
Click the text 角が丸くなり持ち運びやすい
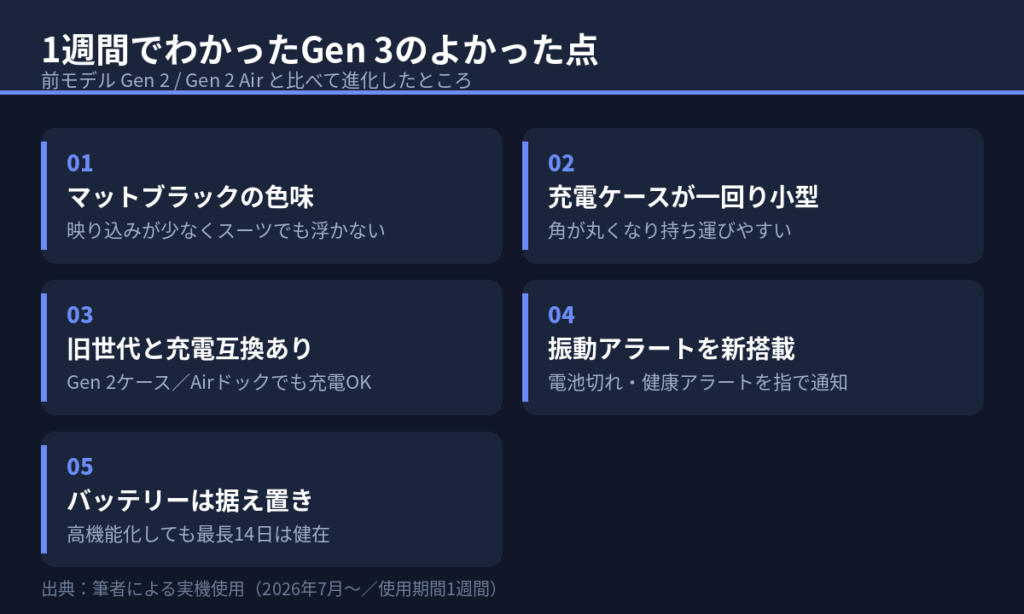coord(669,230)
